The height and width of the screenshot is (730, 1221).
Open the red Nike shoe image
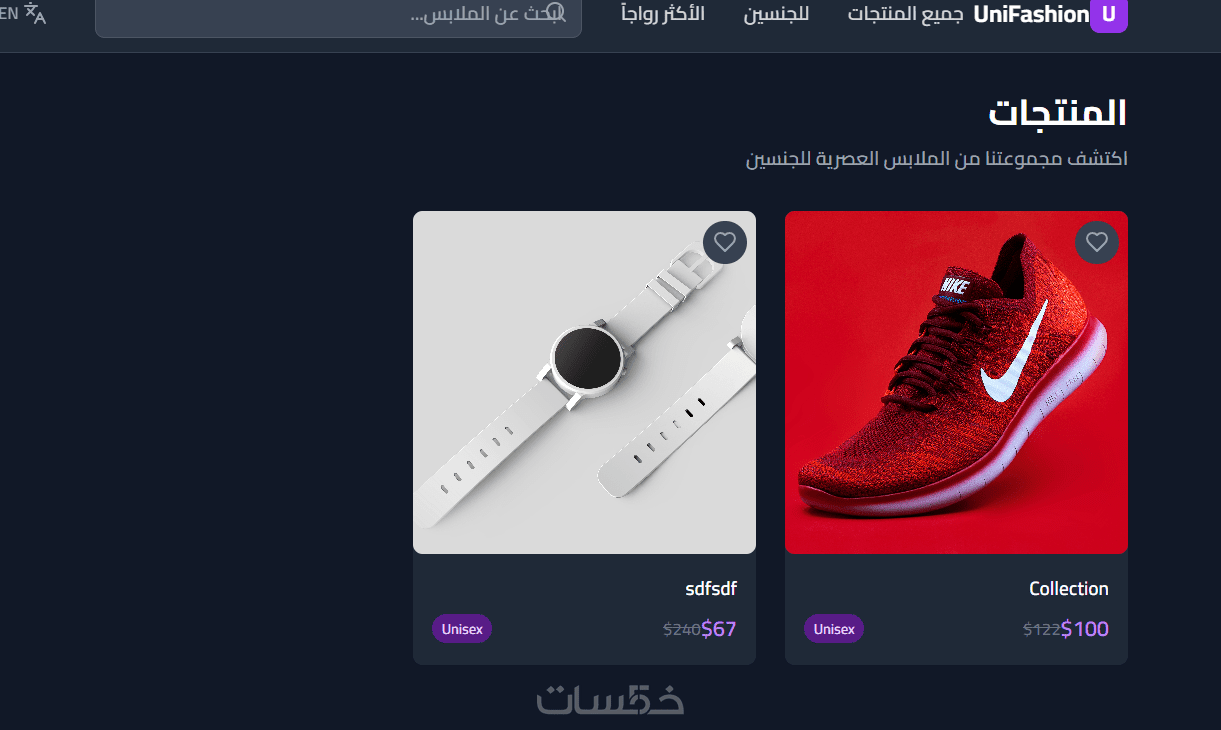(956, 382)
